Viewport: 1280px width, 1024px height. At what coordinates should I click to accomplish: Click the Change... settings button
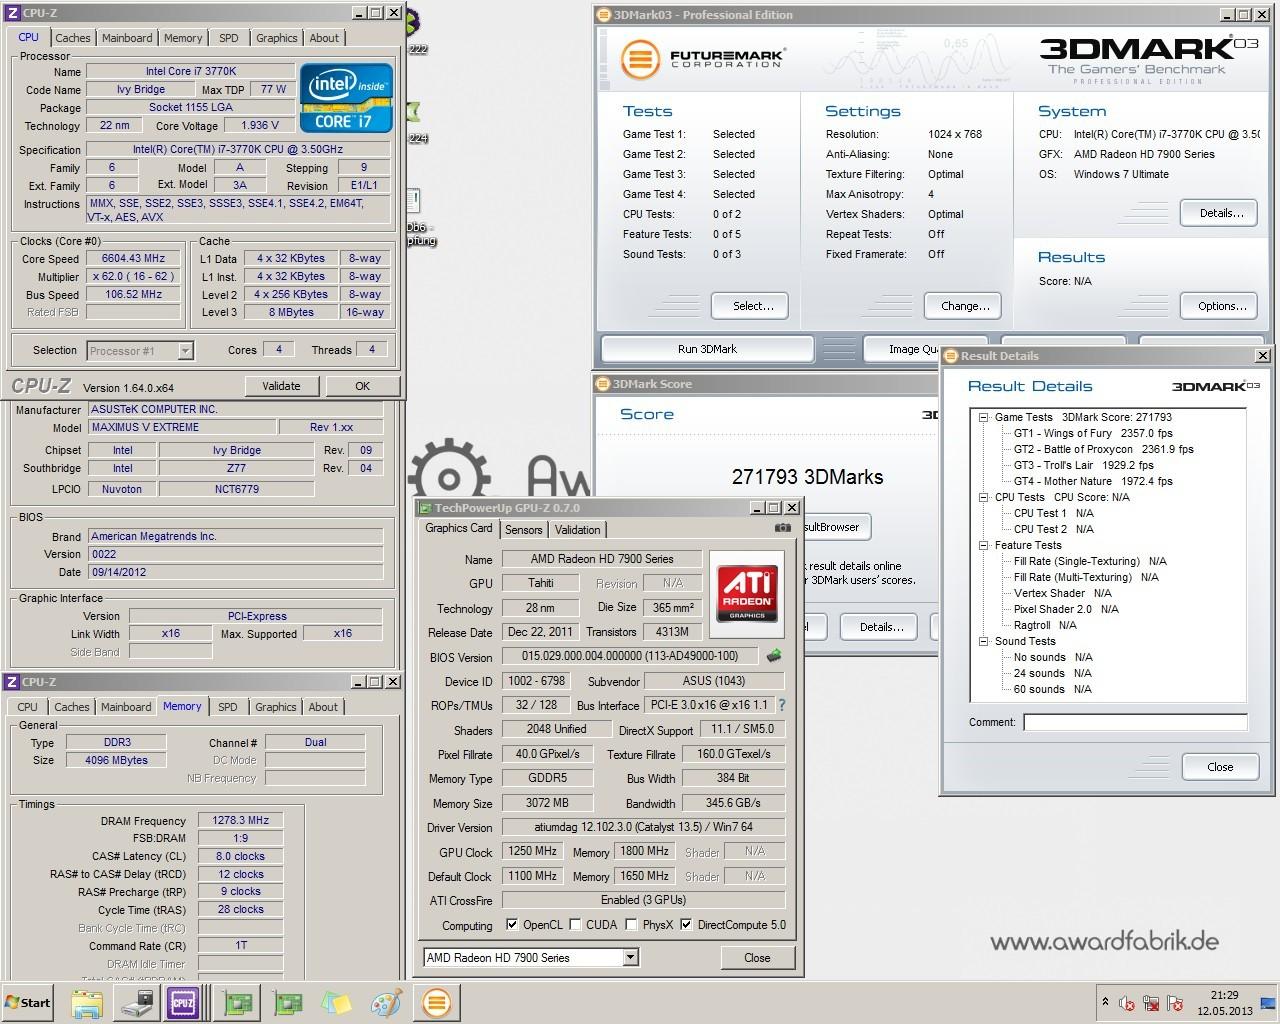(x=965, y=306)
